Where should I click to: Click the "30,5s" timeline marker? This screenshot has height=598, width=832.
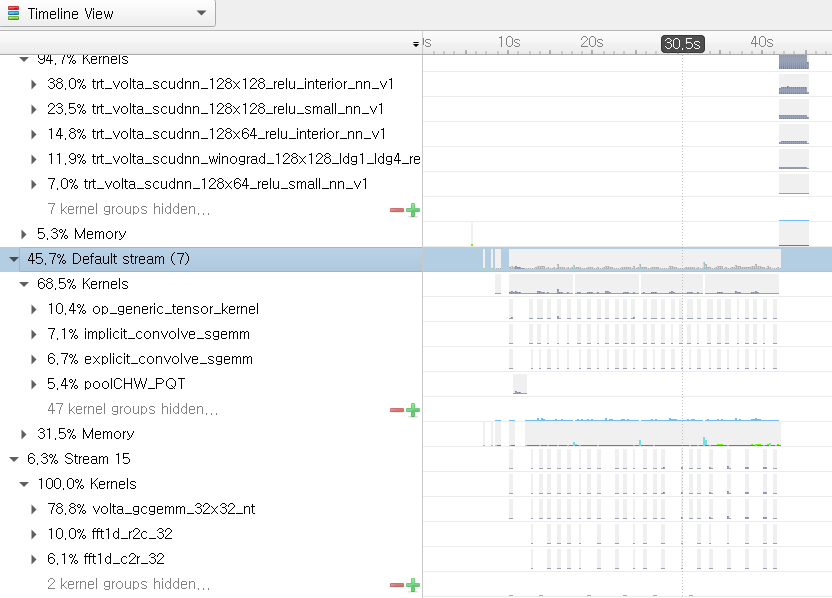(682, 44)
